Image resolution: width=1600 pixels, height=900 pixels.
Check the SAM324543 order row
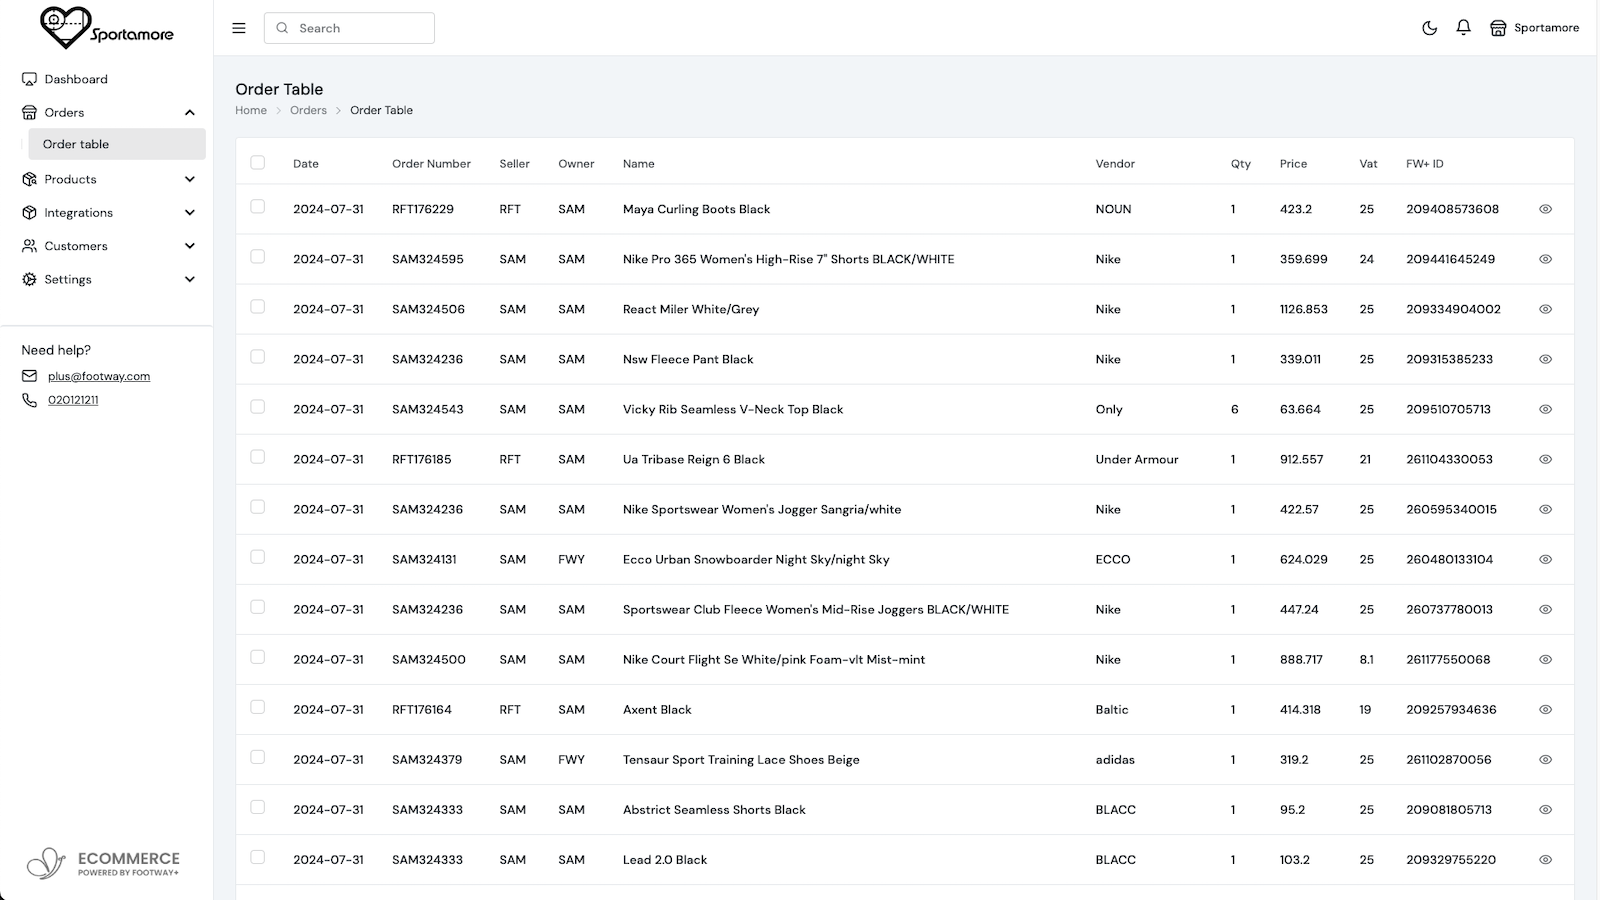(x=258, y=407)
